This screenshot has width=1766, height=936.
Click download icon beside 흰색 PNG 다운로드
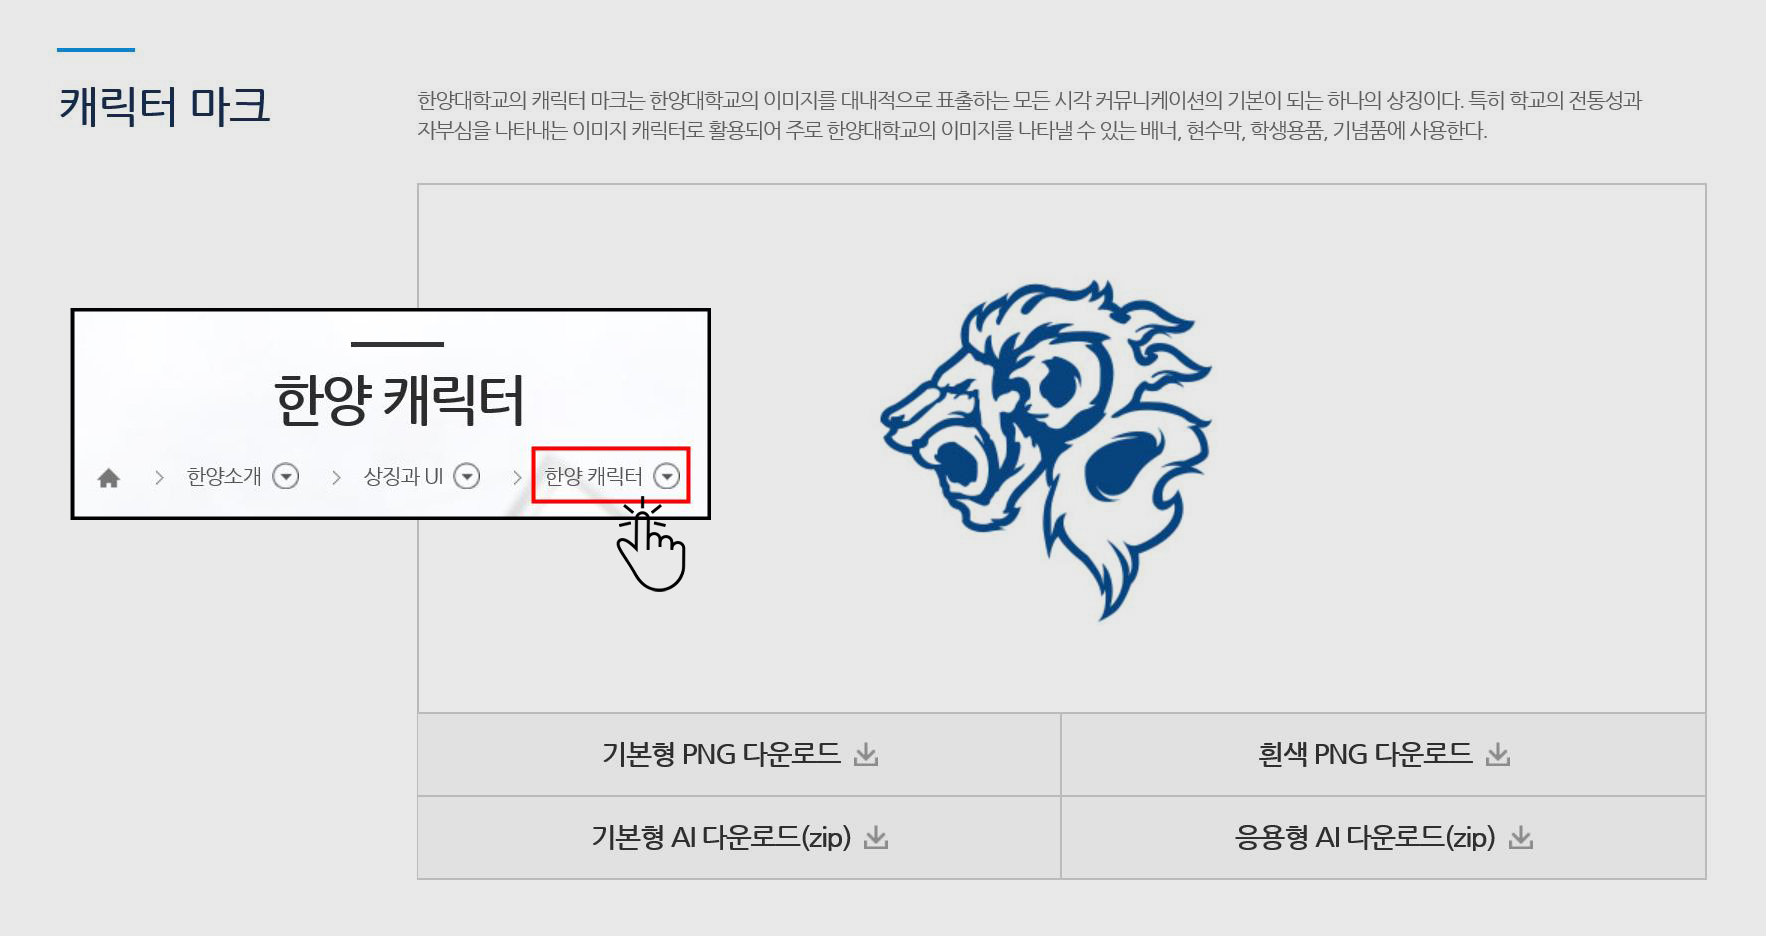click(1498, 755)
